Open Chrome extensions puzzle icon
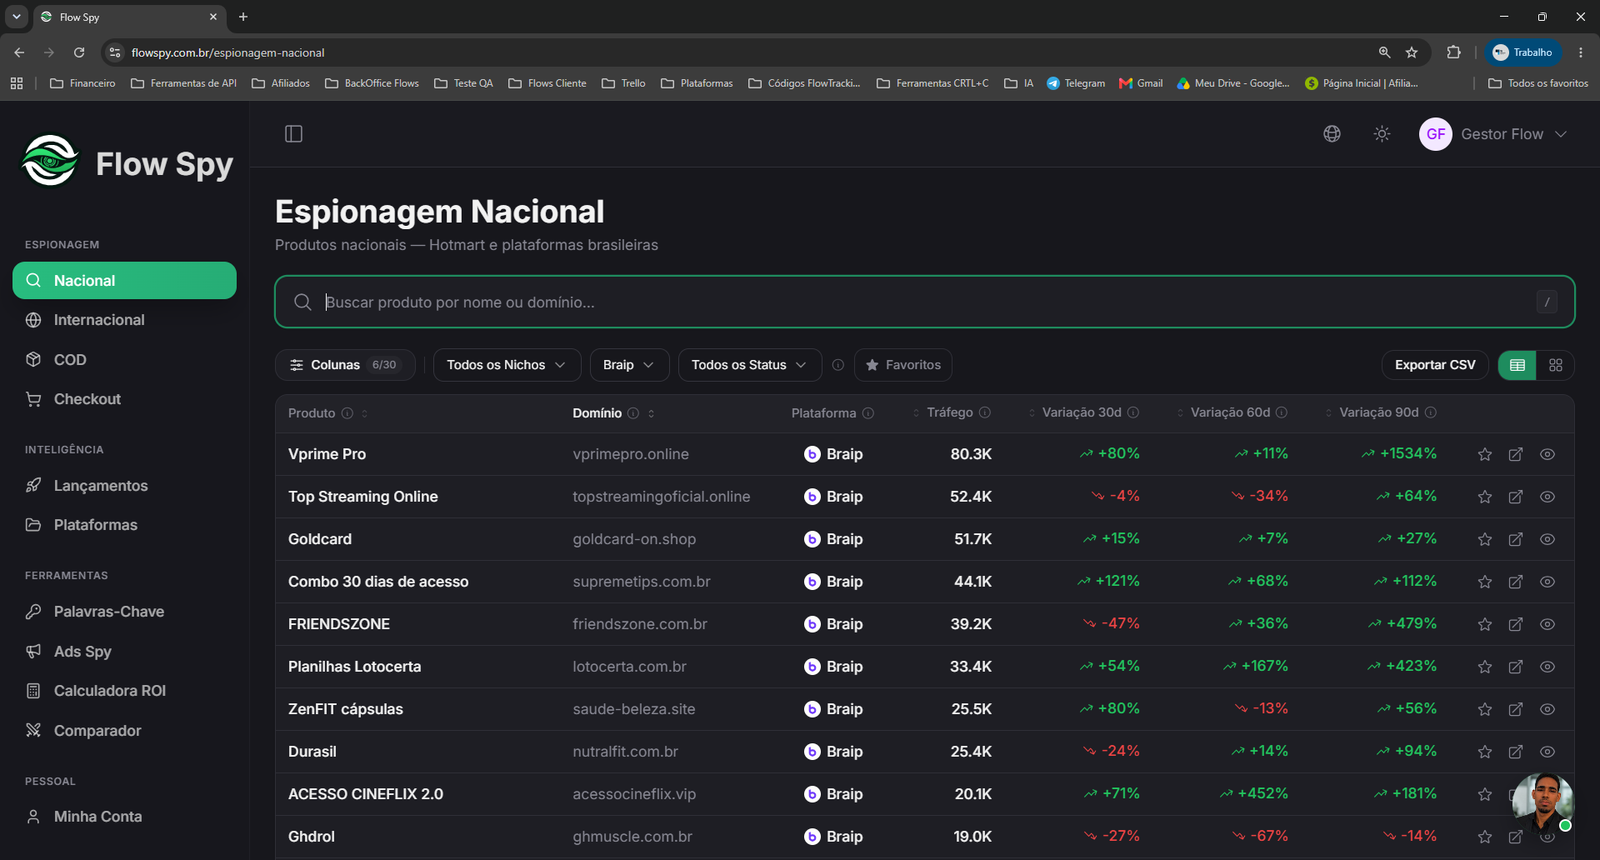 click(x=1454, y=52)
